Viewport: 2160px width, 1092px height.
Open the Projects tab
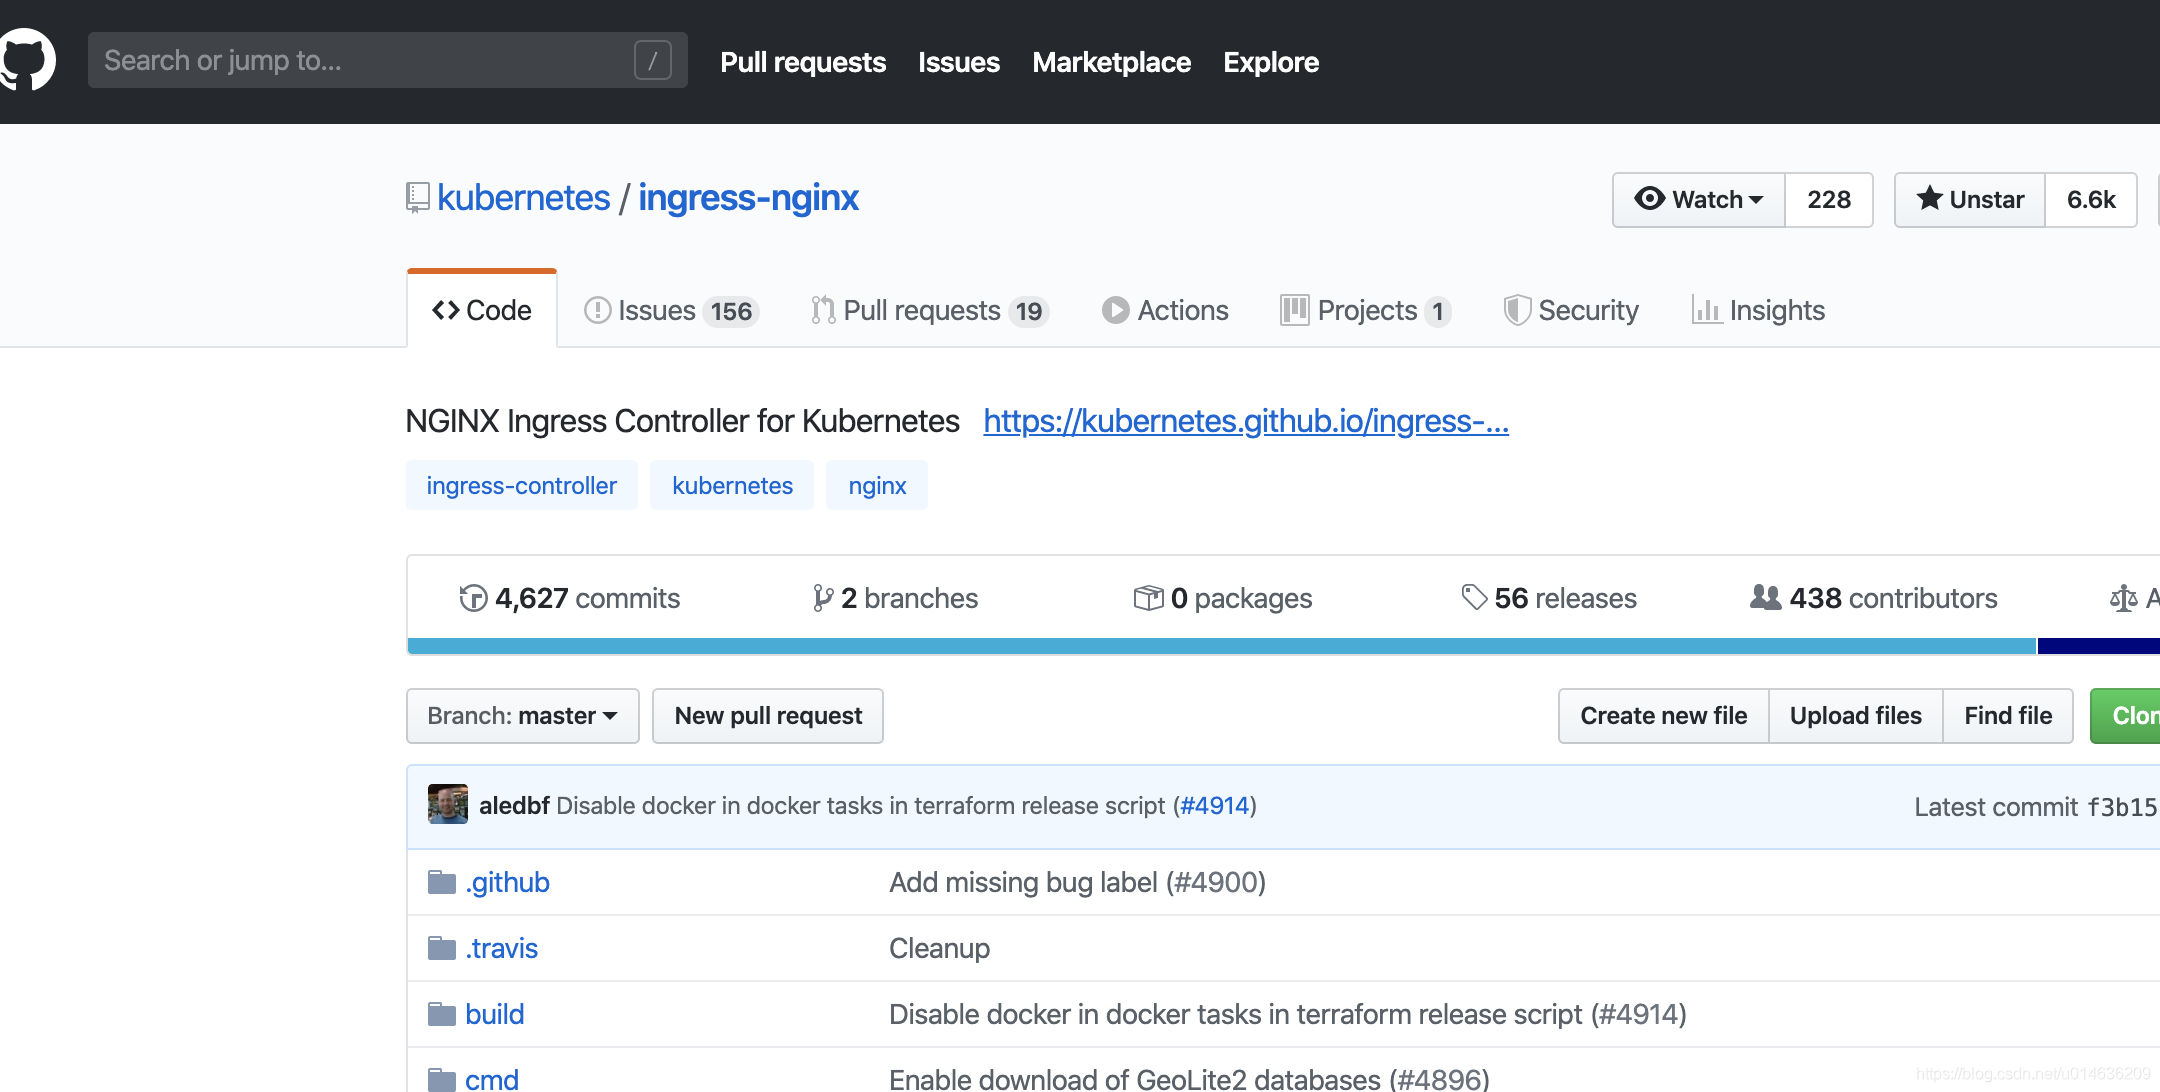[1366, 310]
